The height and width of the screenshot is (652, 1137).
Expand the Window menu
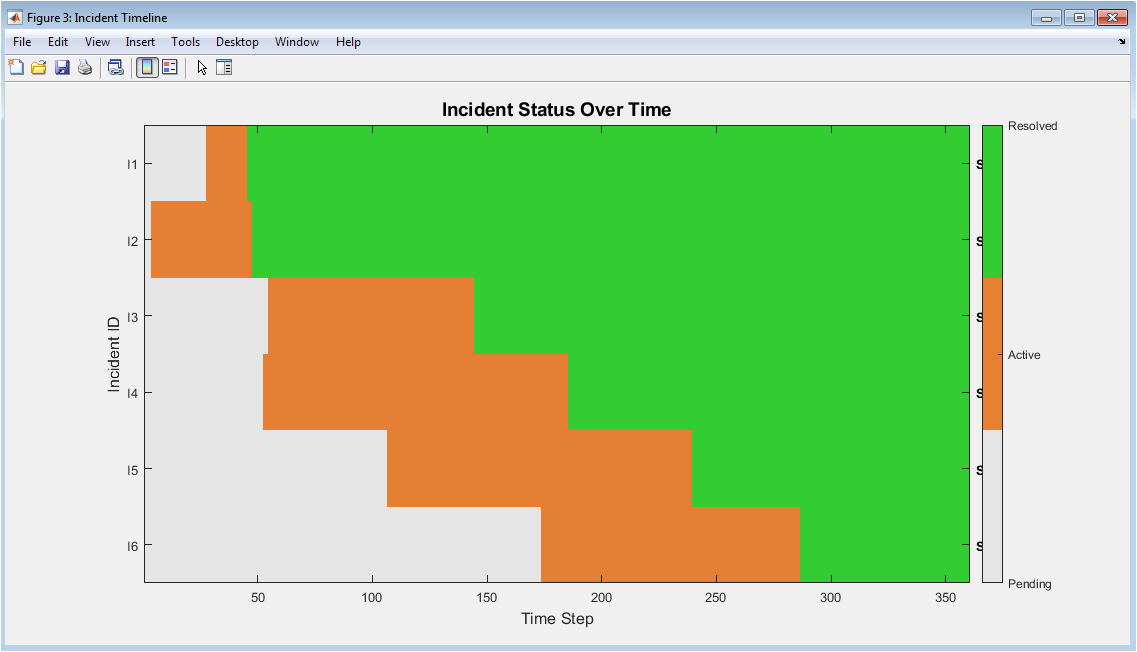[297, 42]
